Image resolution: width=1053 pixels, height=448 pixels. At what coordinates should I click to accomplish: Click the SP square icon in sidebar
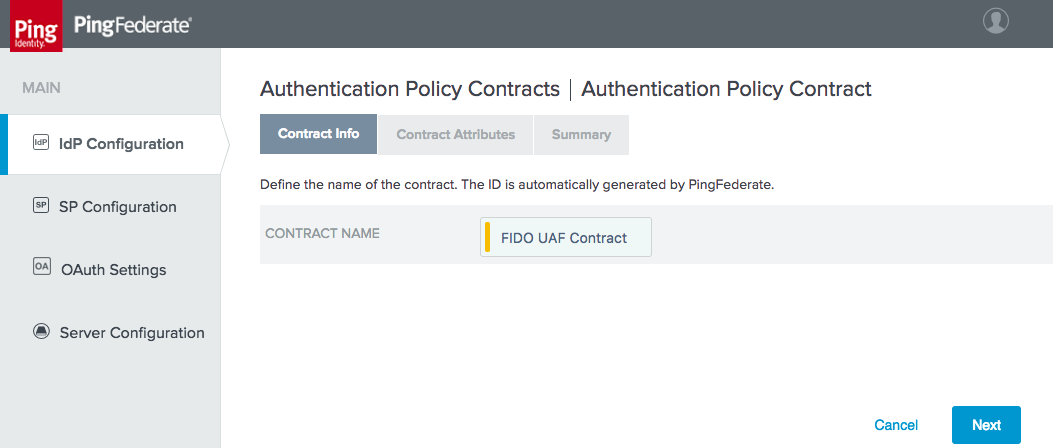(41, 206)
